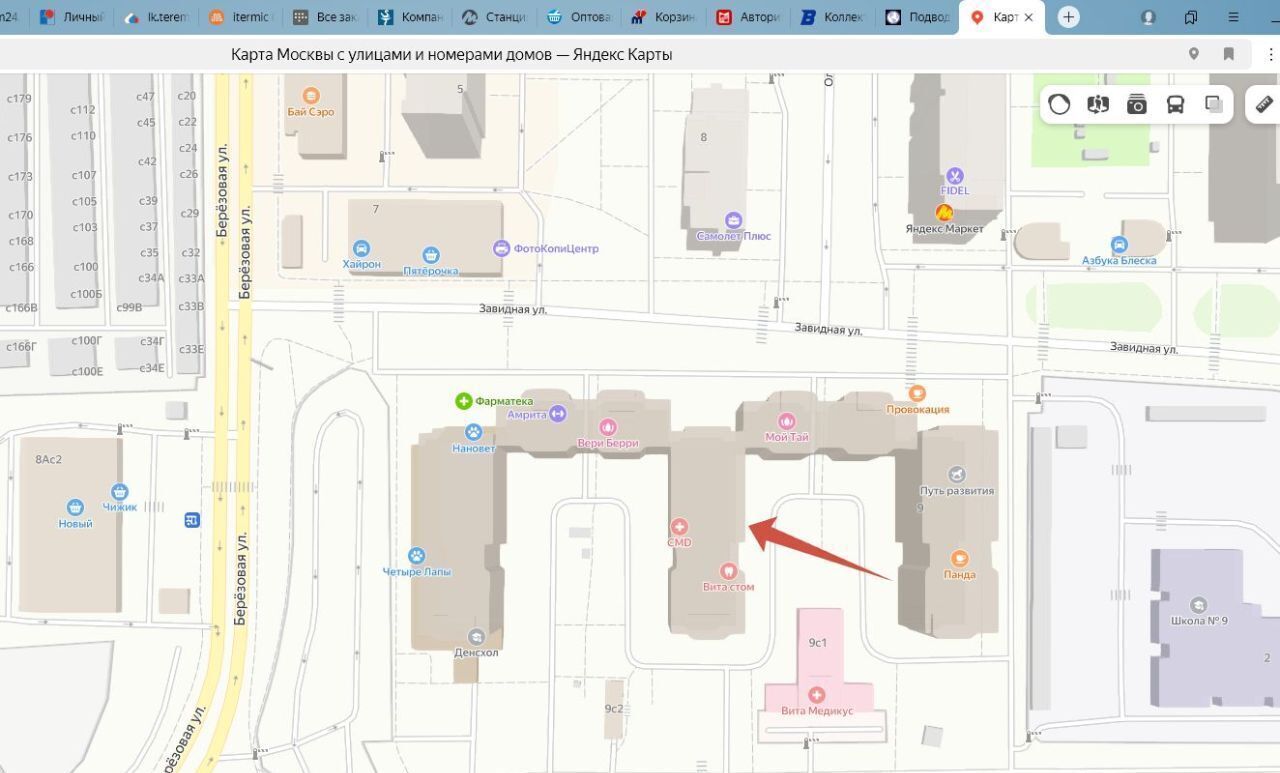Open the panoramas street-view map tool
This screenshot has width=1280, height=773.
(x=1098, y=104)
